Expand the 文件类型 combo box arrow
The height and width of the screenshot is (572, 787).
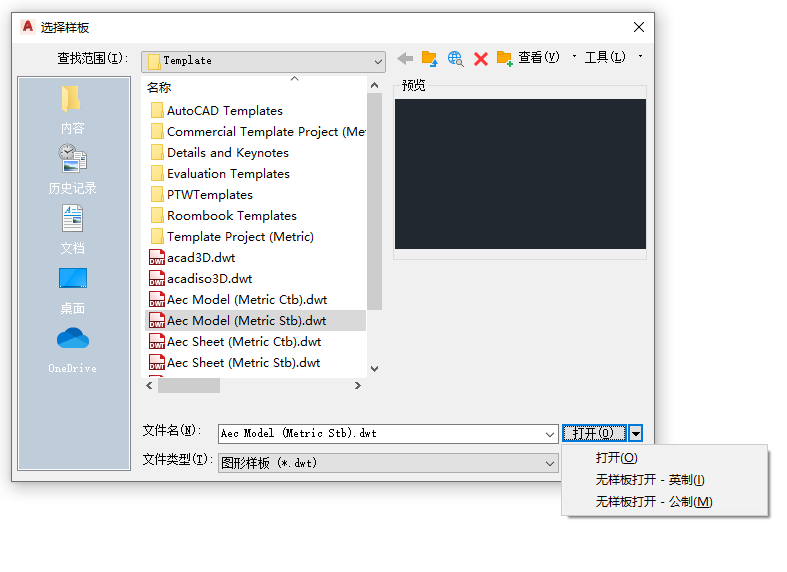pyautogui.click(x=550, y=463)
